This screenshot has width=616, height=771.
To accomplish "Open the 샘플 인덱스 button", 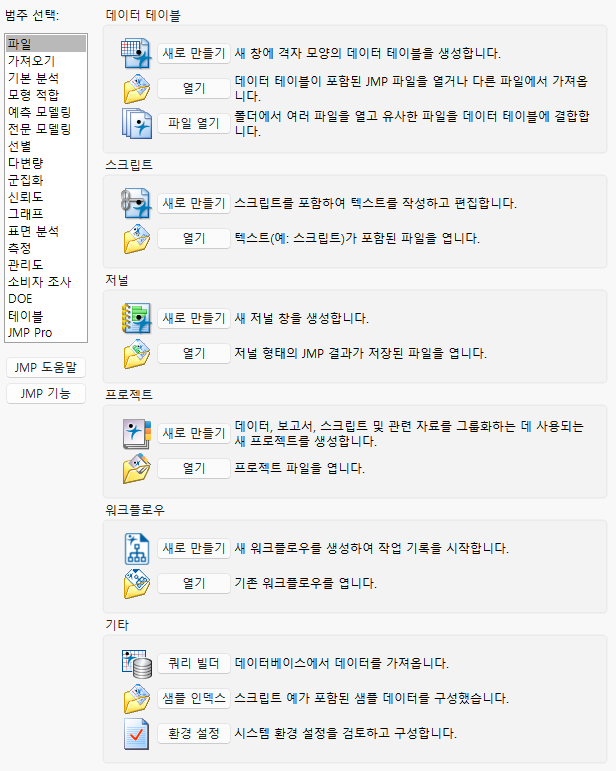I will point(194,698).
